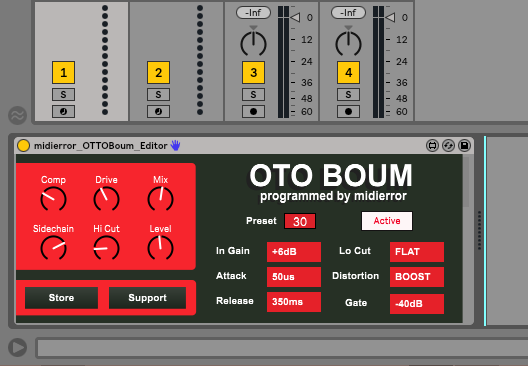
Task: Open the Distortion BOOST dropdown
Action: pos(417,277)
